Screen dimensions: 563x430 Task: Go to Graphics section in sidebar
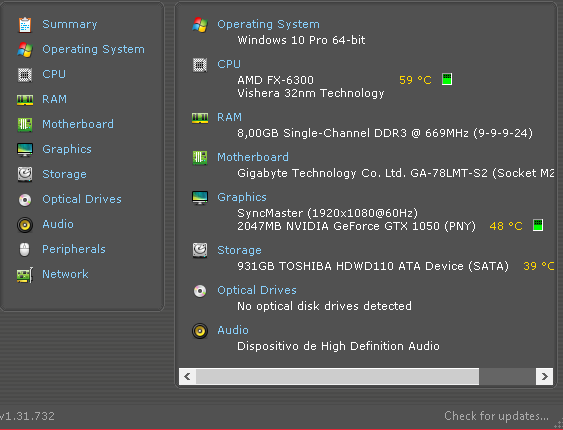coord(67,149)
